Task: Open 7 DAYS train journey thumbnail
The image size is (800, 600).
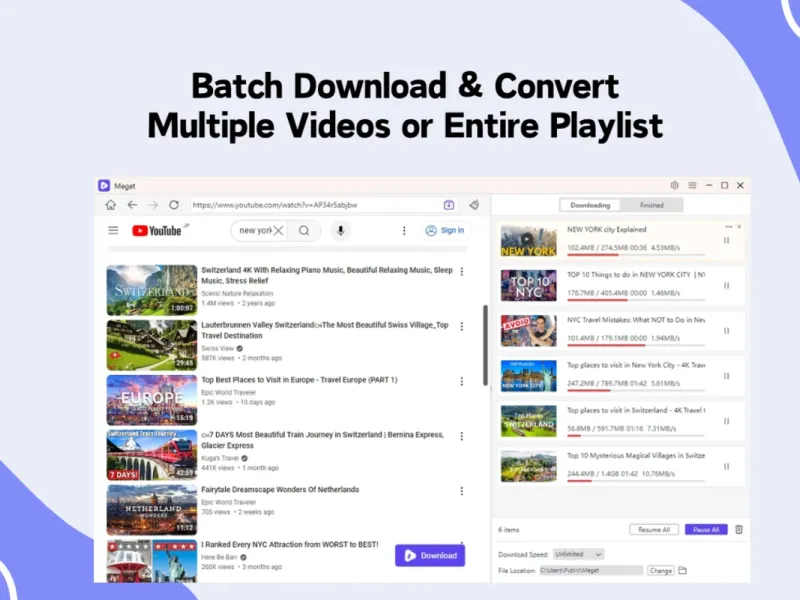Action: click(152, 455)
